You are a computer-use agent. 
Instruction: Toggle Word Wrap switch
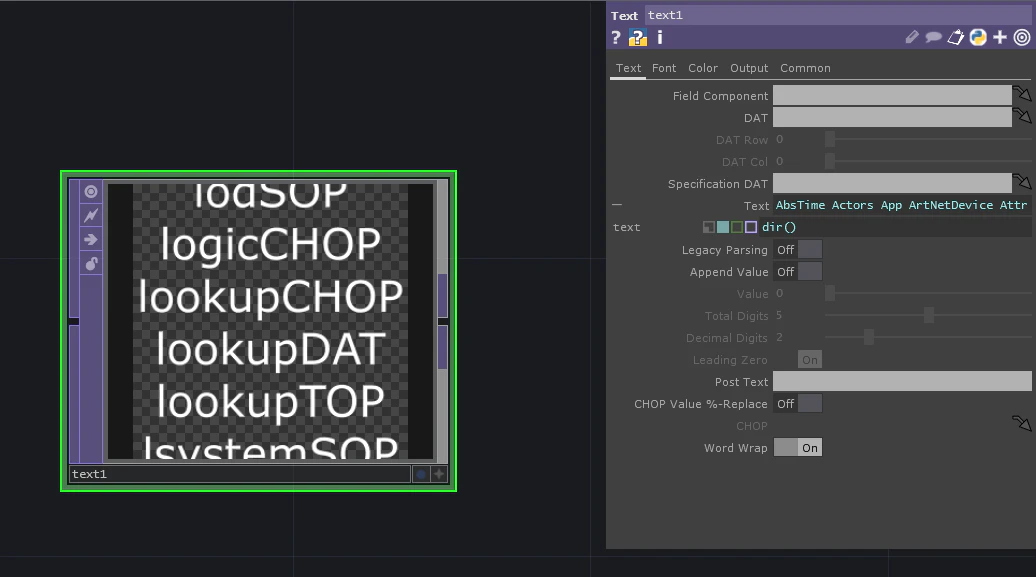(x=798, y=447)
